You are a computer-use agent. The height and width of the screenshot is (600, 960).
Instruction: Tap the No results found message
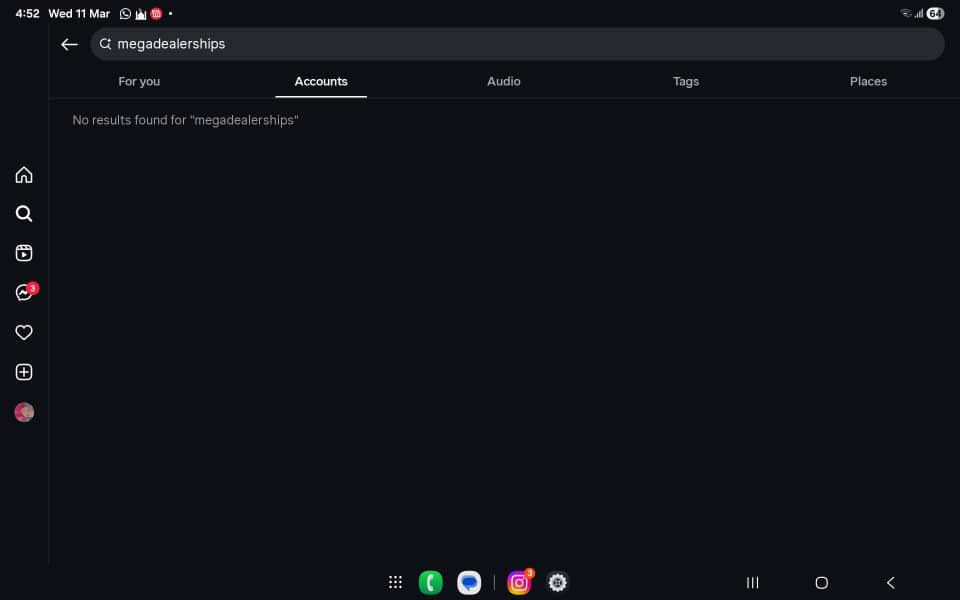[x=186, y=120]
